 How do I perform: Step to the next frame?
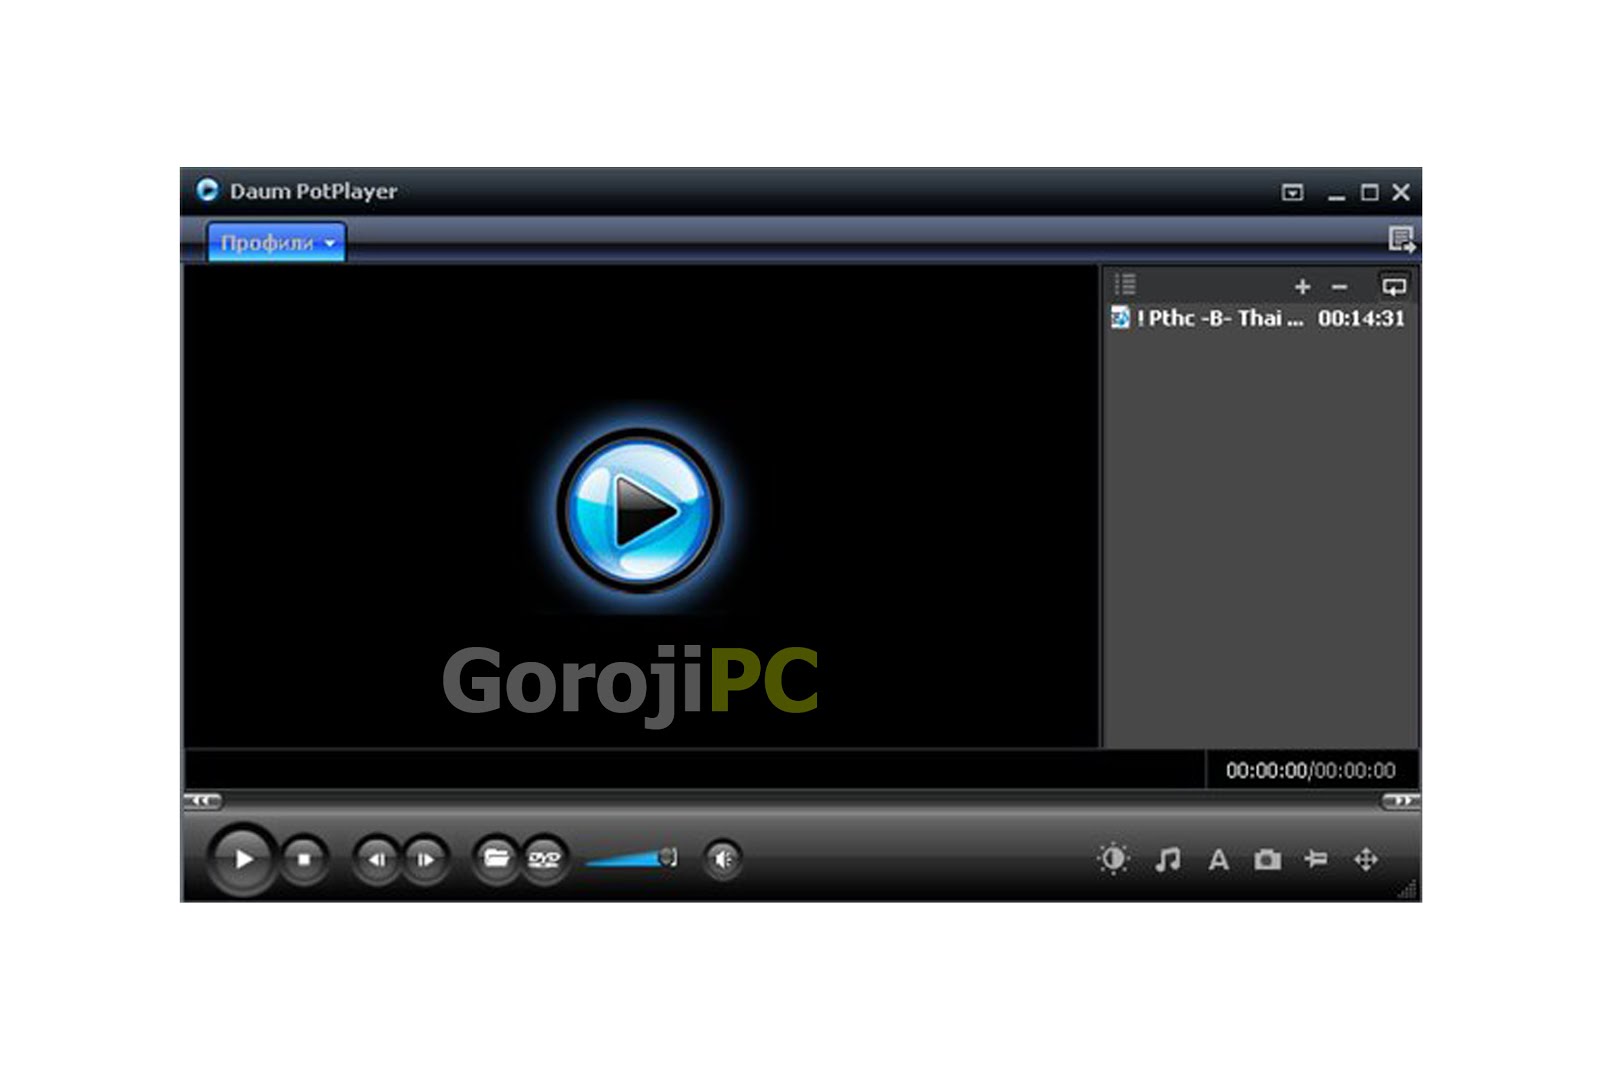pyautogui.click(x=425, y=859)
